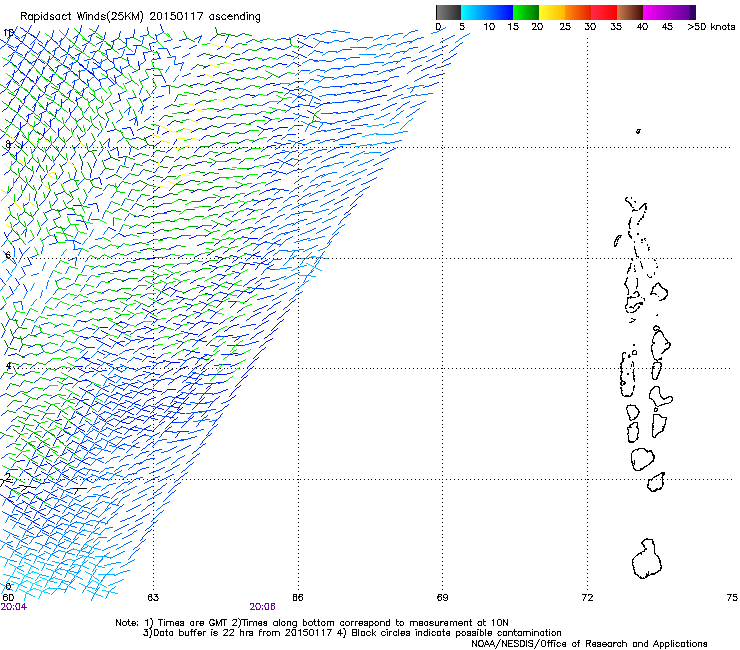Click the southernmost large island outline
Screen dimensions: 740x650
tap(647, 559)
